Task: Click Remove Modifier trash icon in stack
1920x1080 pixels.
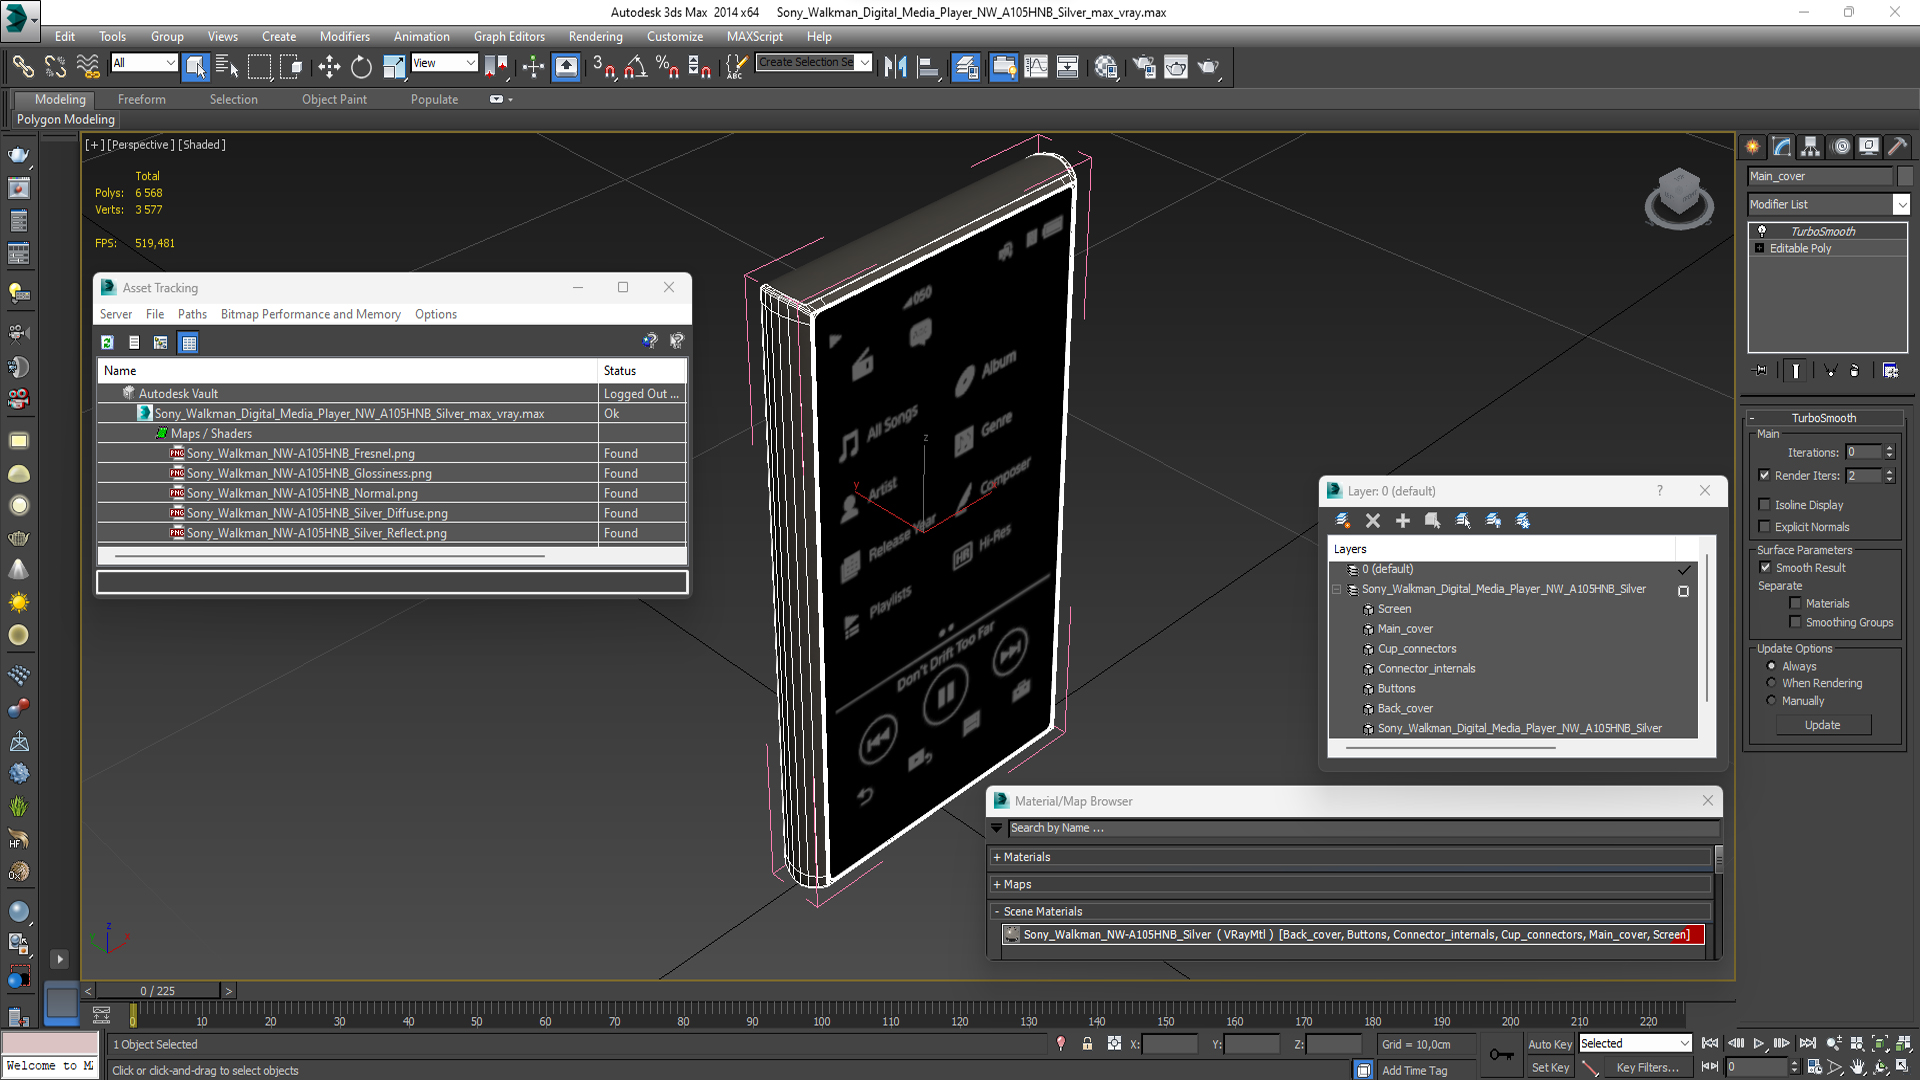Action: tap(1854, 370)
